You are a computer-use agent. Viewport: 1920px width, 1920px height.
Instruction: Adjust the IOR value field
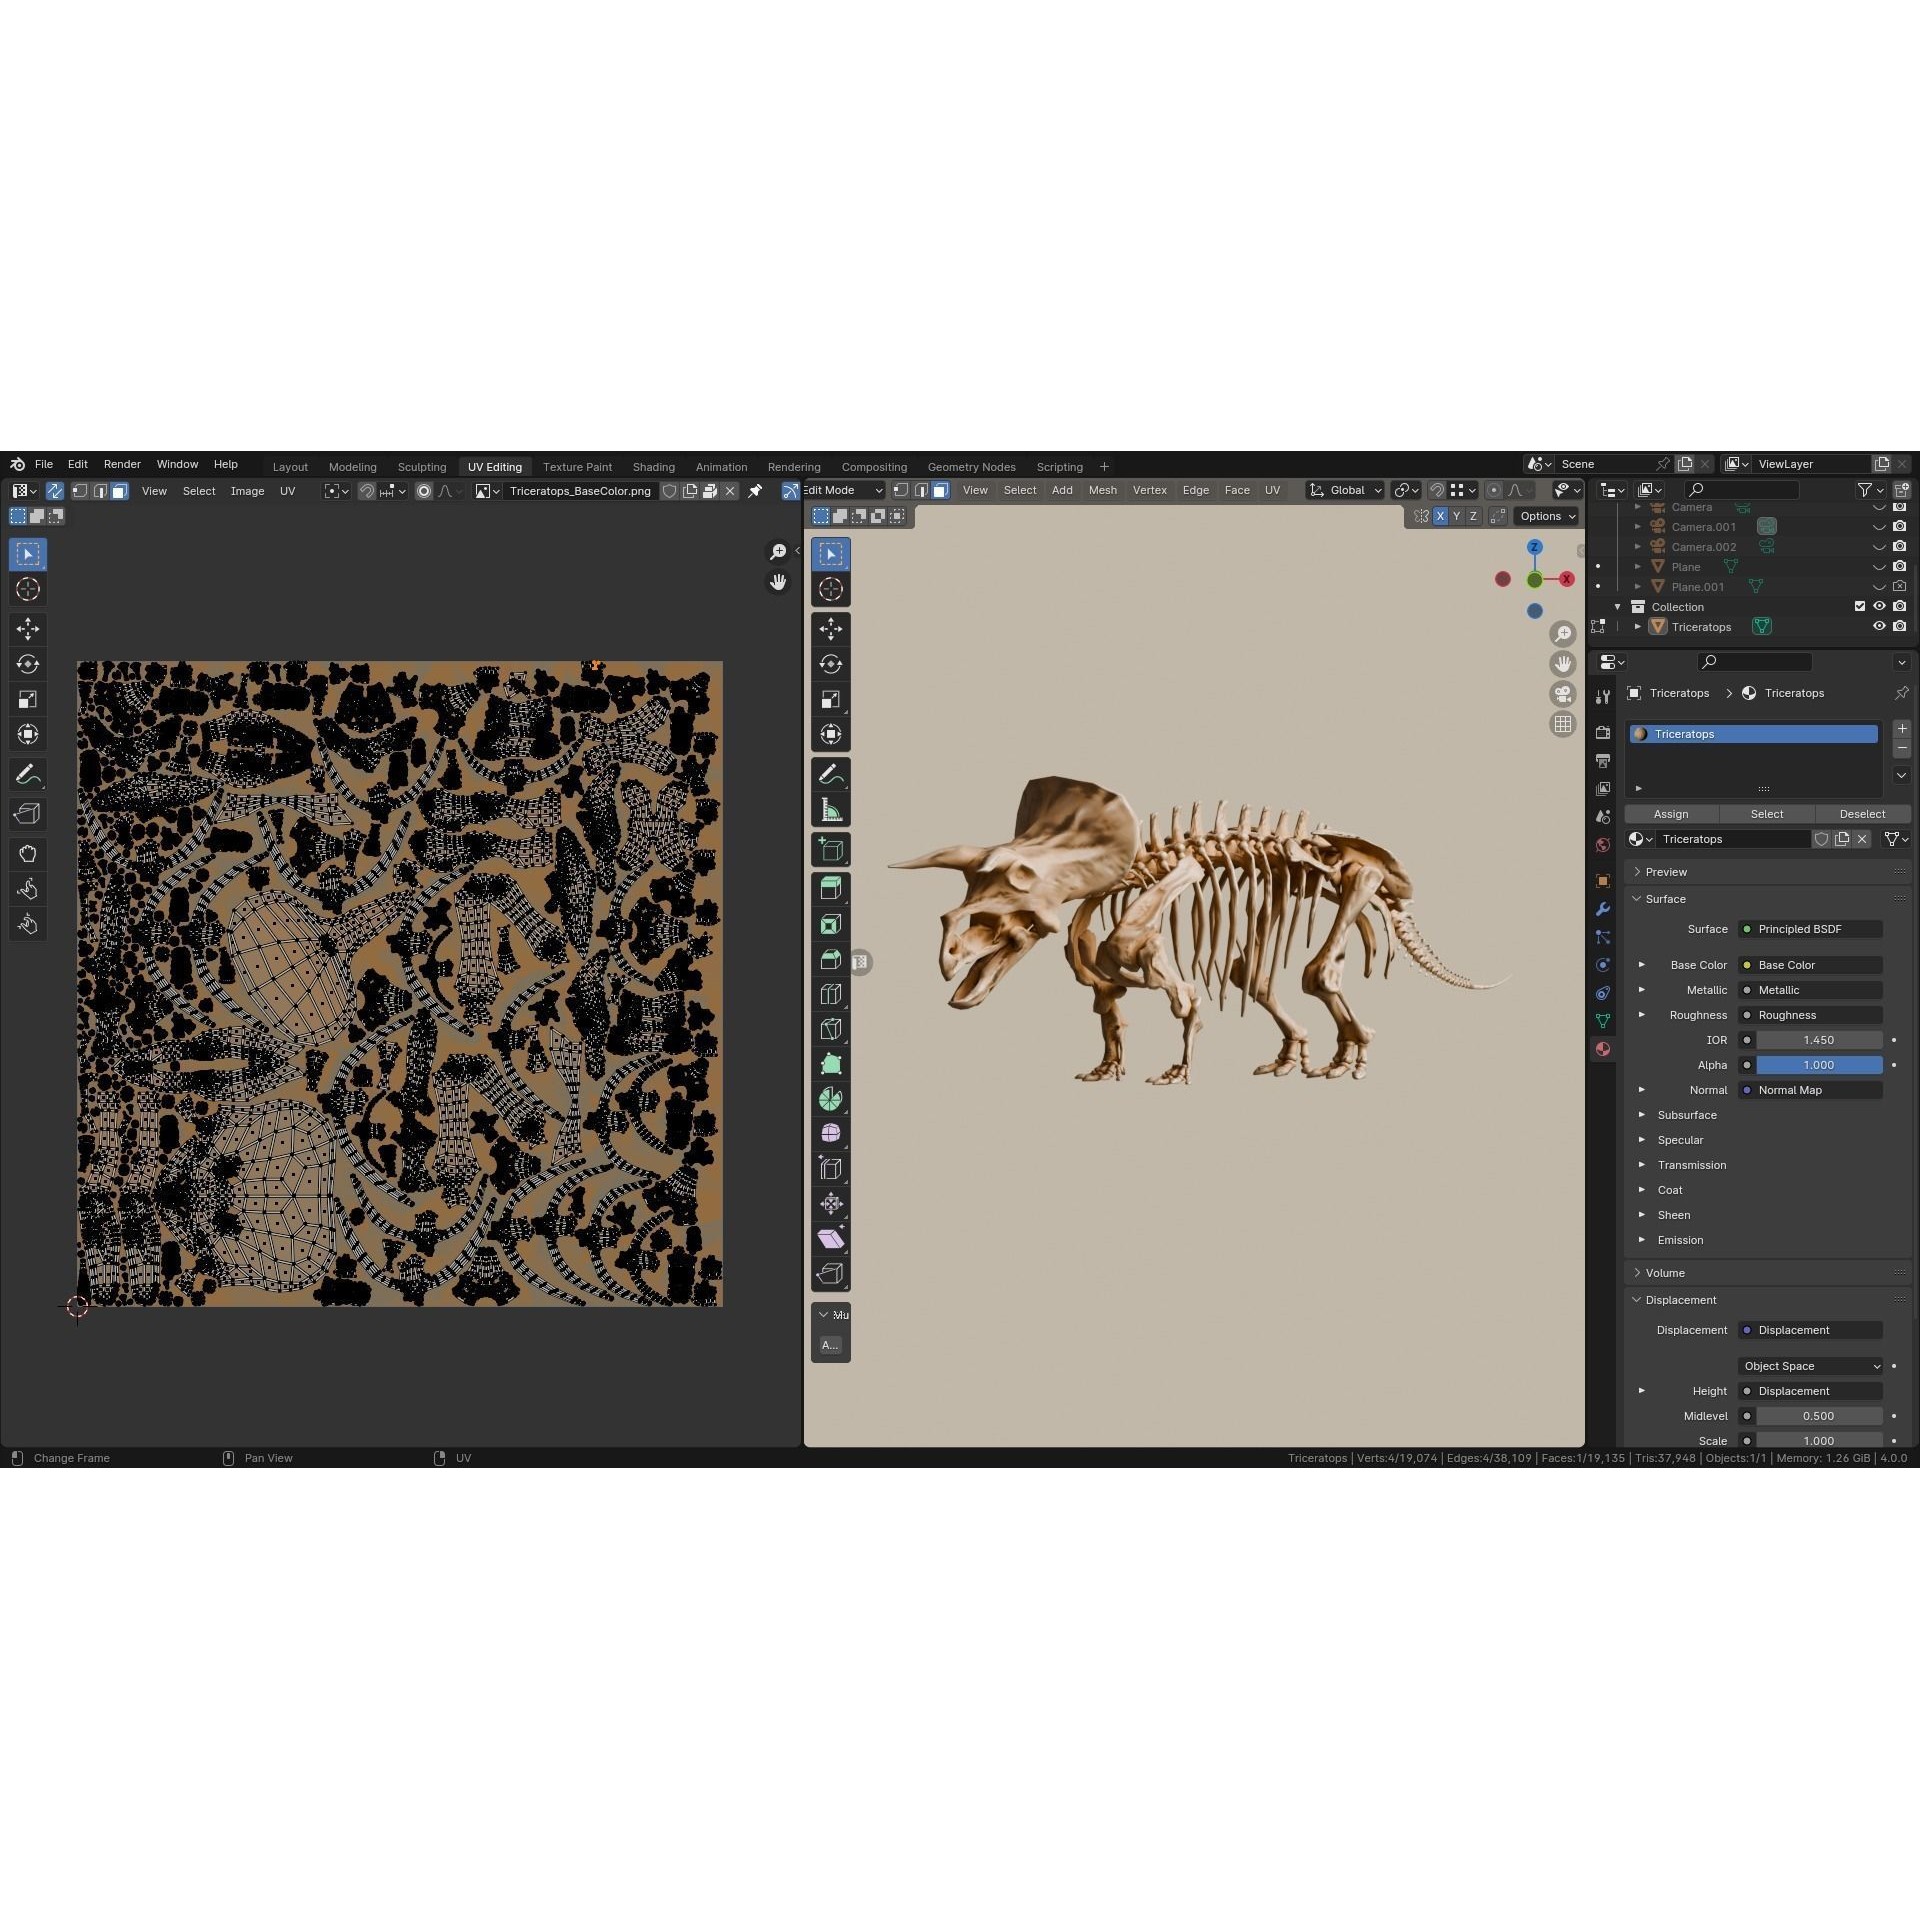click(1819, 1040)
